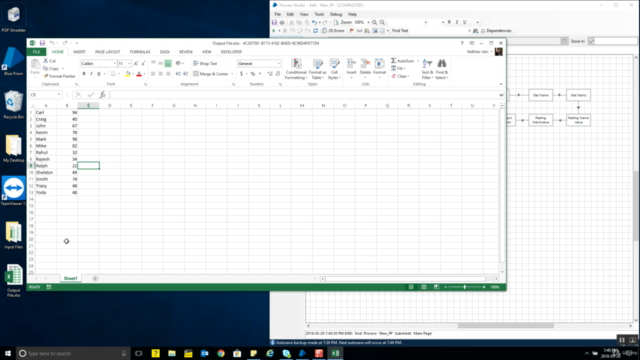This screenshot has height=360, width=640.
Task: Open the Zoom 100% dropdown in Process Studio
Action: pos(368,22)
